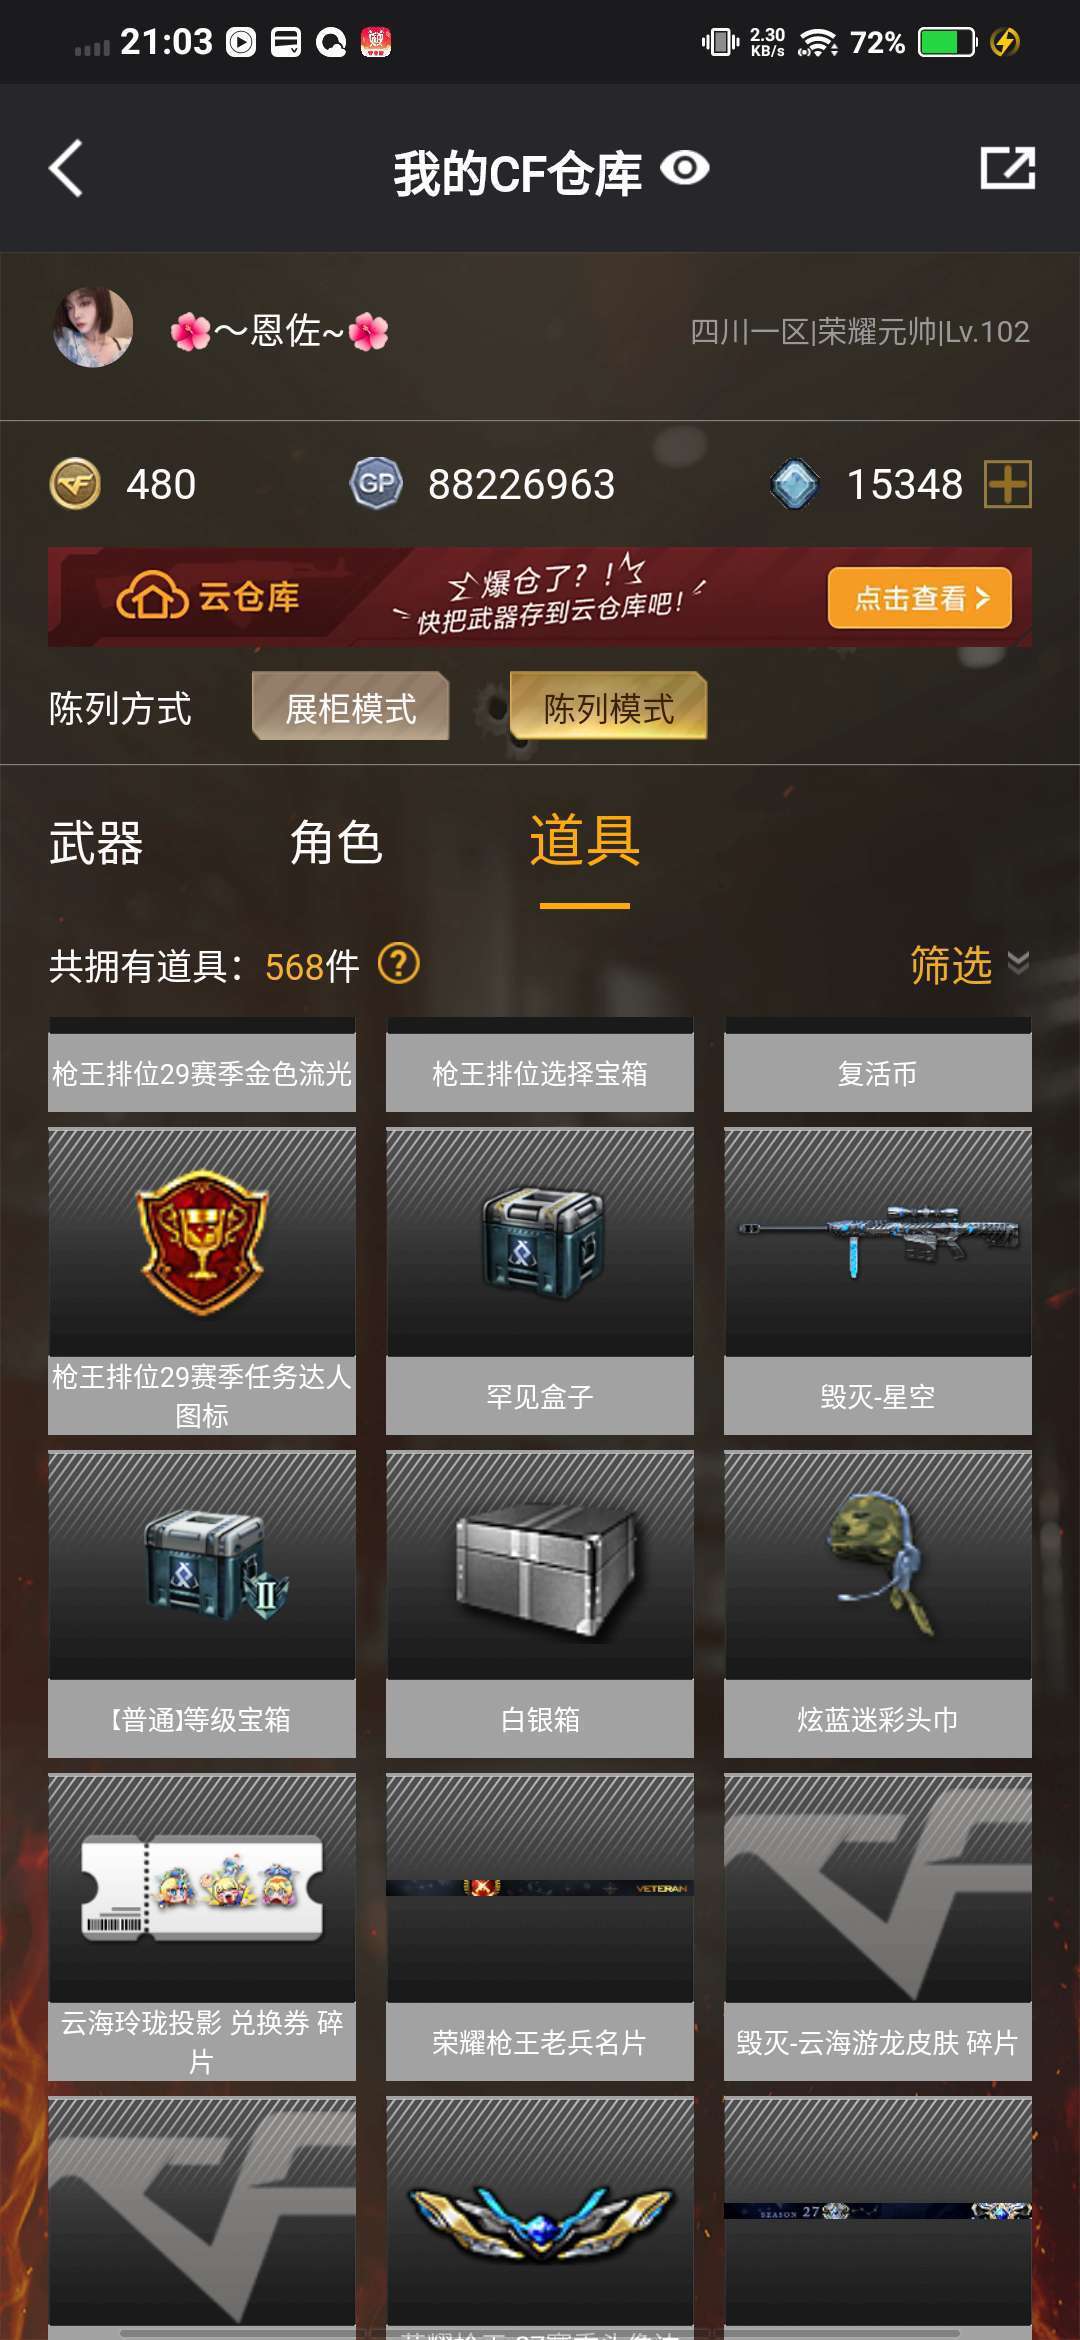The width and height of the screenshot is (1080, 2340).
Task: Tap the GP coin icon
Action: pyautogui.click(x=376, y=484)
